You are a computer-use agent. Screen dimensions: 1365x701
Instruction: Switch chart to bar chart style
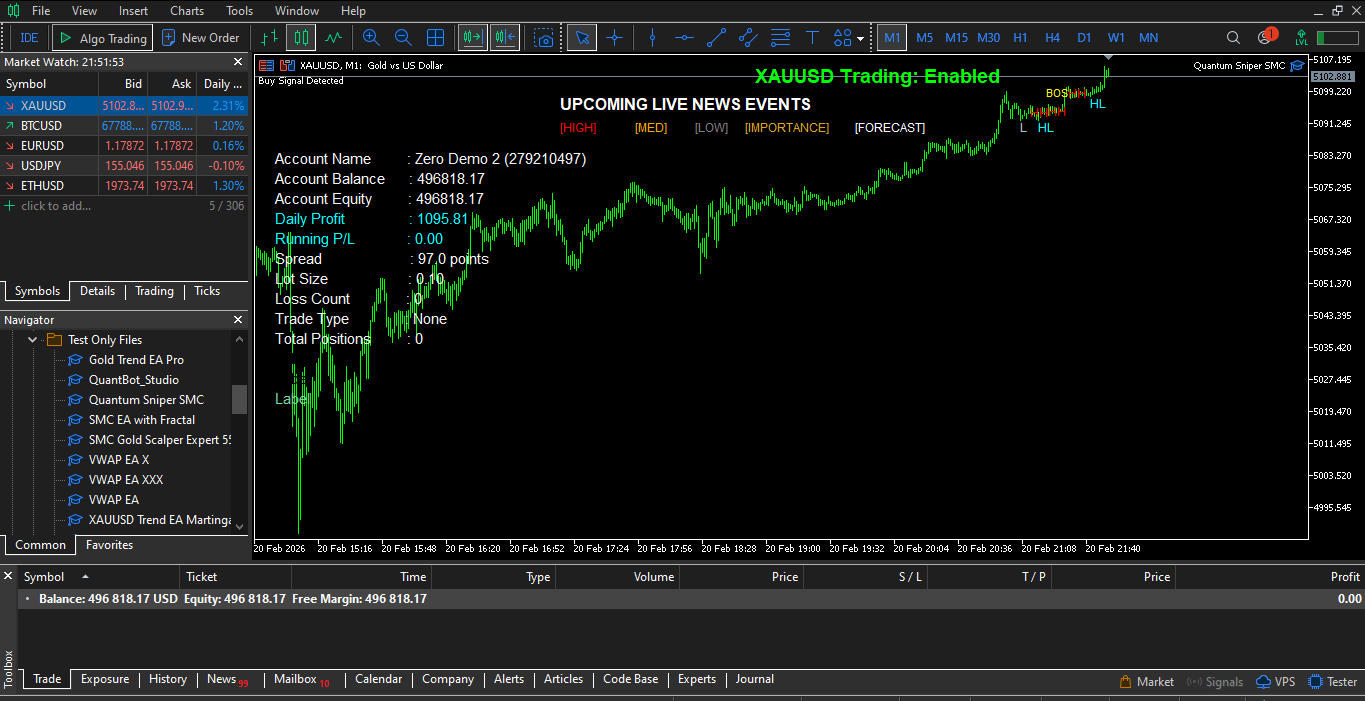[x=269, y=38]
